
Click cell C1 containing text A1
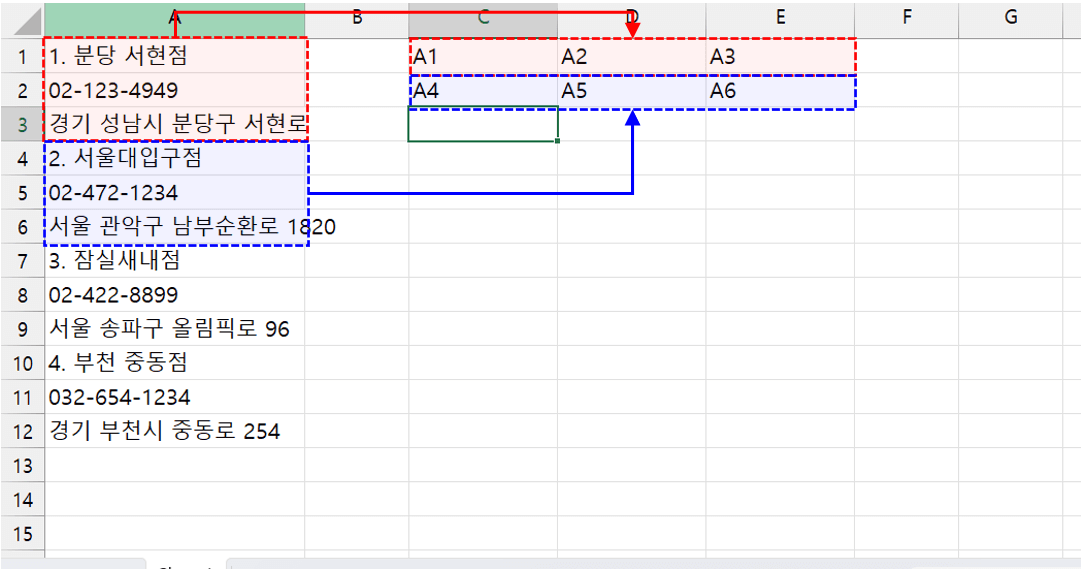482,57
